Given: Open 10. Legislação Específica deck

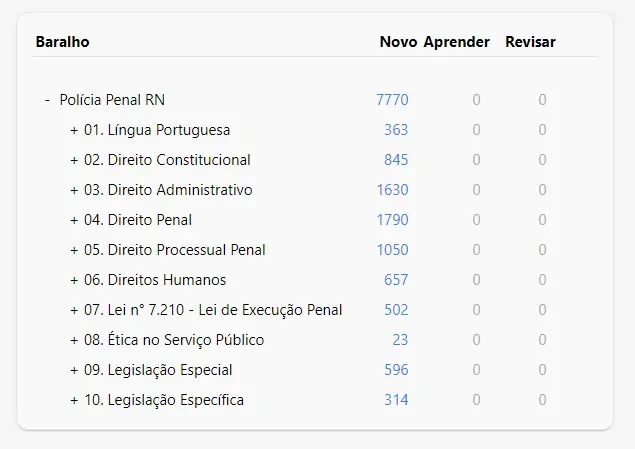Looking at the screenshot, I should (x=164, y=400).
